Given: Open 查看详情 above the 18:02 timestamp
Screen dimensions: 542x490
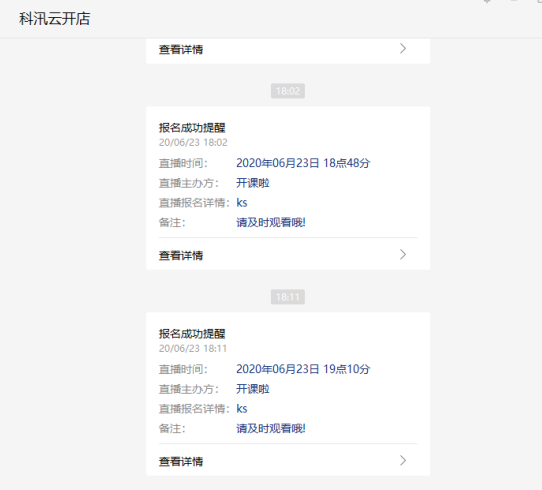Looking at the screenshot, I should 181,49.
